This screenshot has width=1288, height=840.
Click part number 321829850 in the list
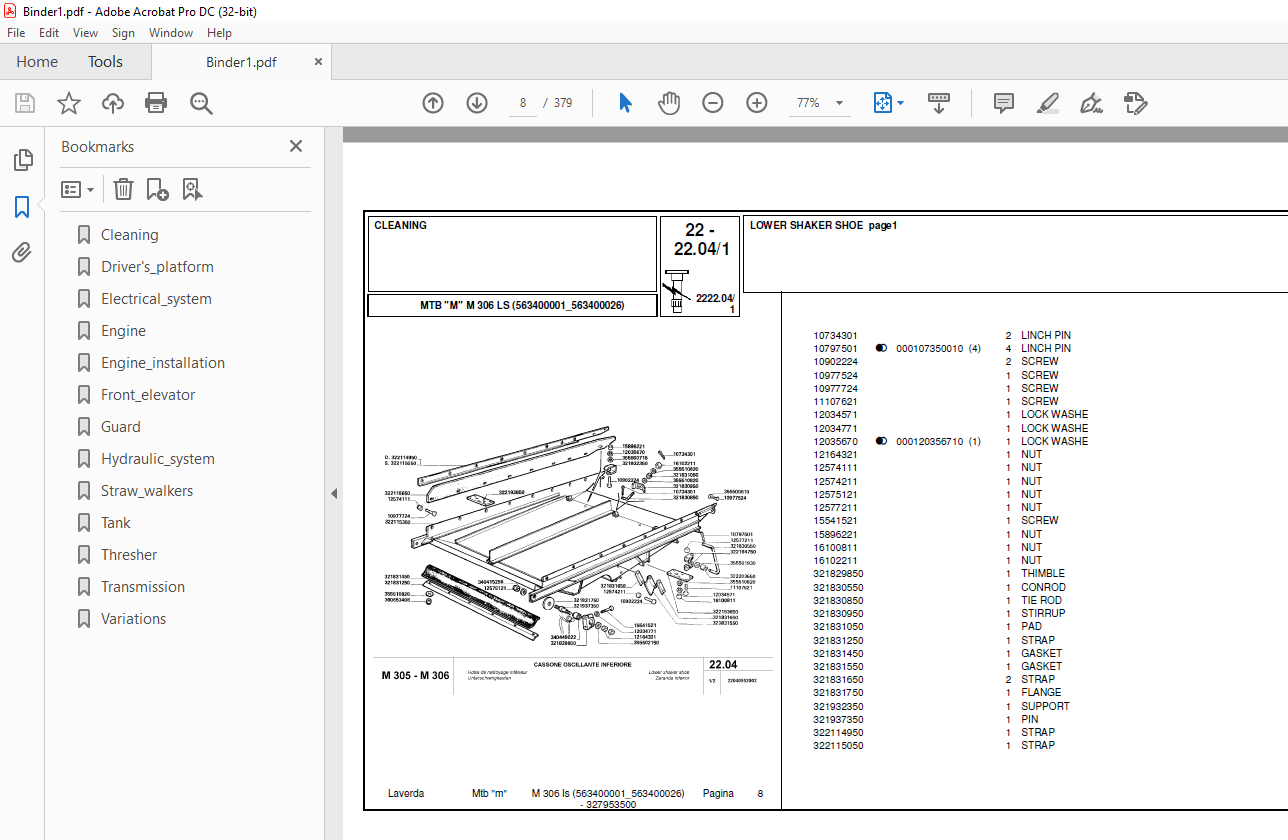[838, 574]
